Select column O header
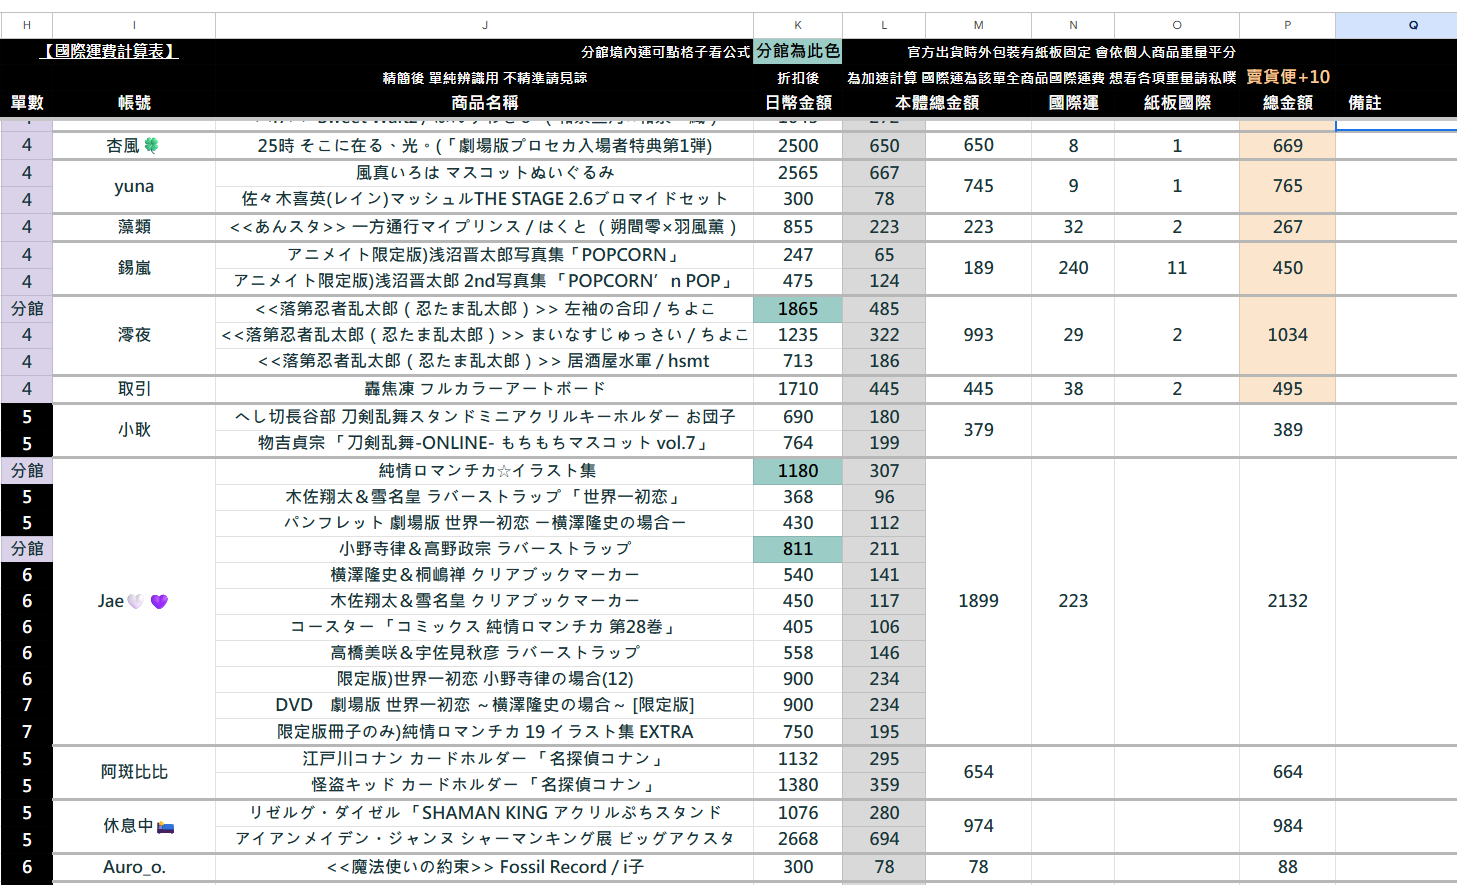Viewport: 1457px width, 885px height. click(1177, 25)
